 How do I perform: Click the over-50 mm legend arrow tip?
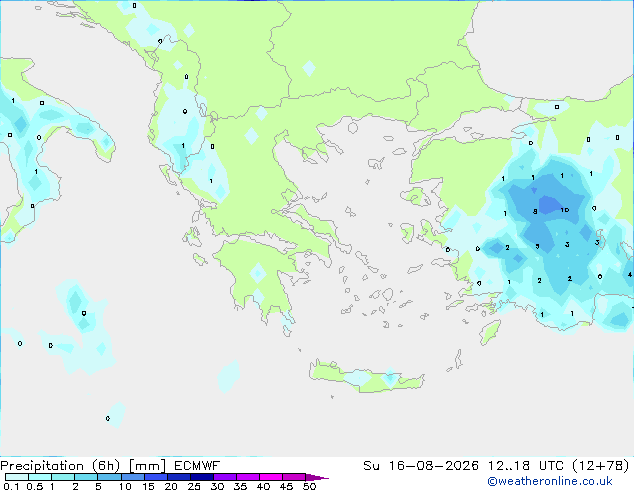[317, 477]
